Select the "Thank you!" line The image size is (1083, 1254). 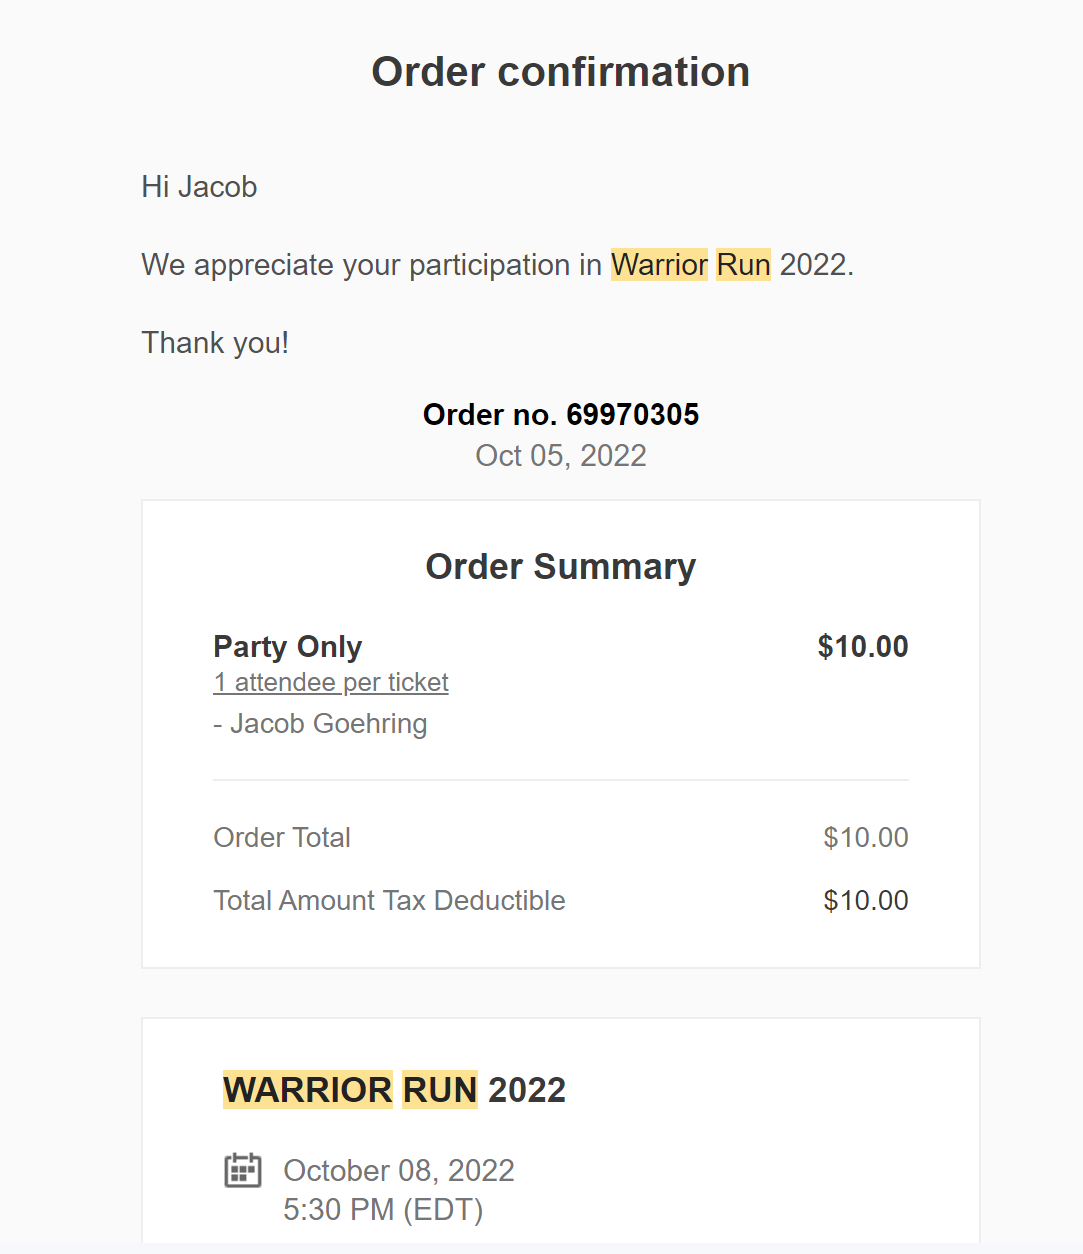pyautogui.click(x=215, y=343)
